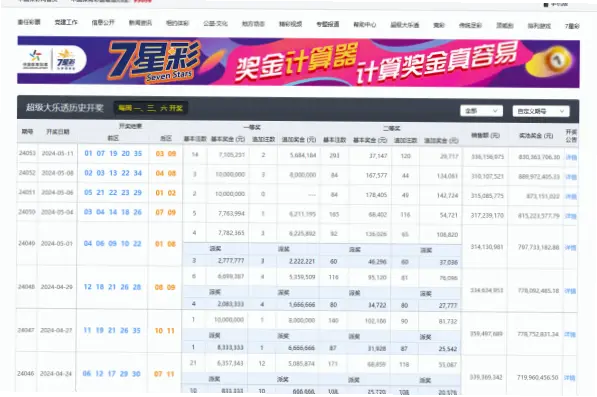The image size is (597, 397).
Task: Click sales figure 317,239,170
Action: click(x=487, y=215)
